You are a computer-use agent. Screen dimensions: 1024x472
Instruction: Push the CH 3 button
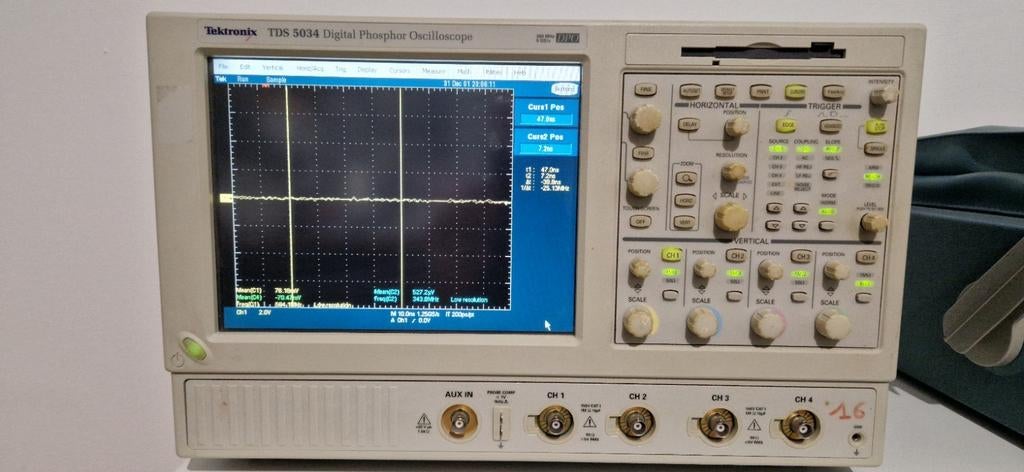click(x=801, y=257)
